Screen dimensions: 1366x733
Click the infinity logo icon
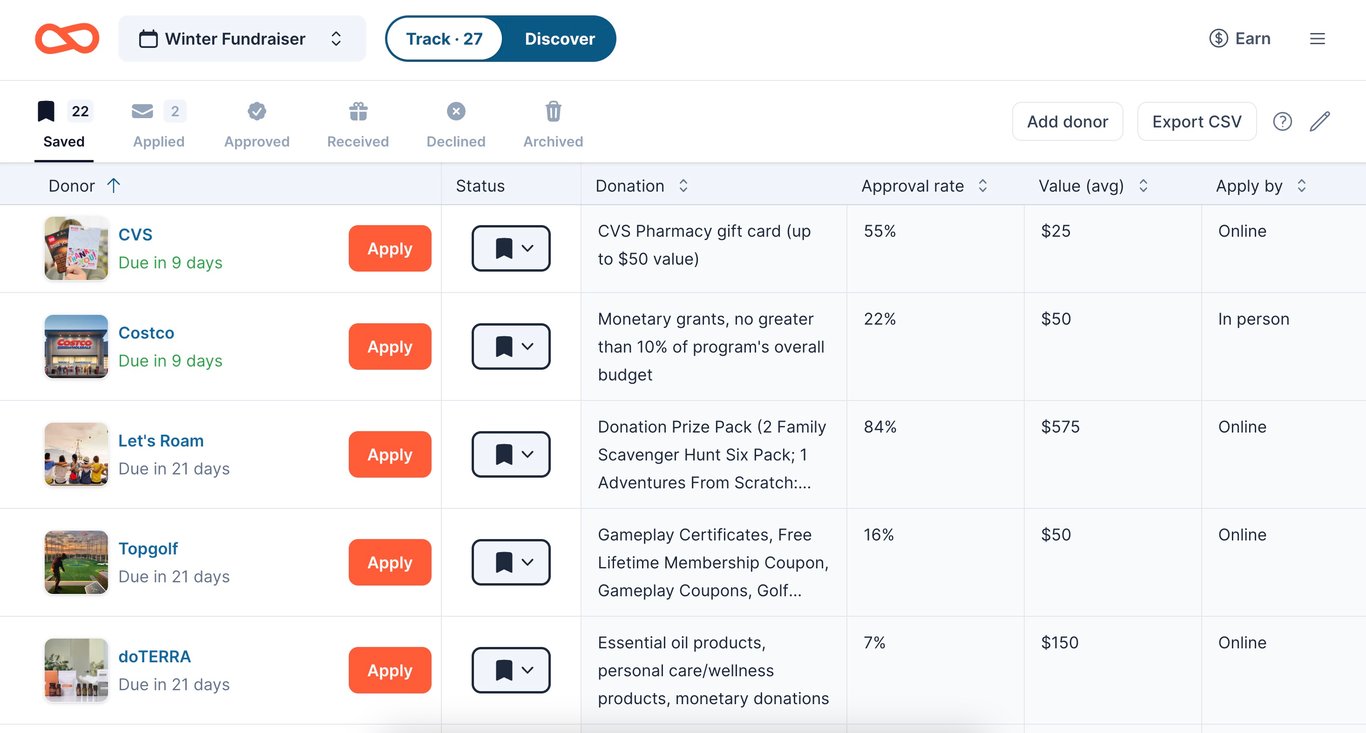(x=67, y=39)
